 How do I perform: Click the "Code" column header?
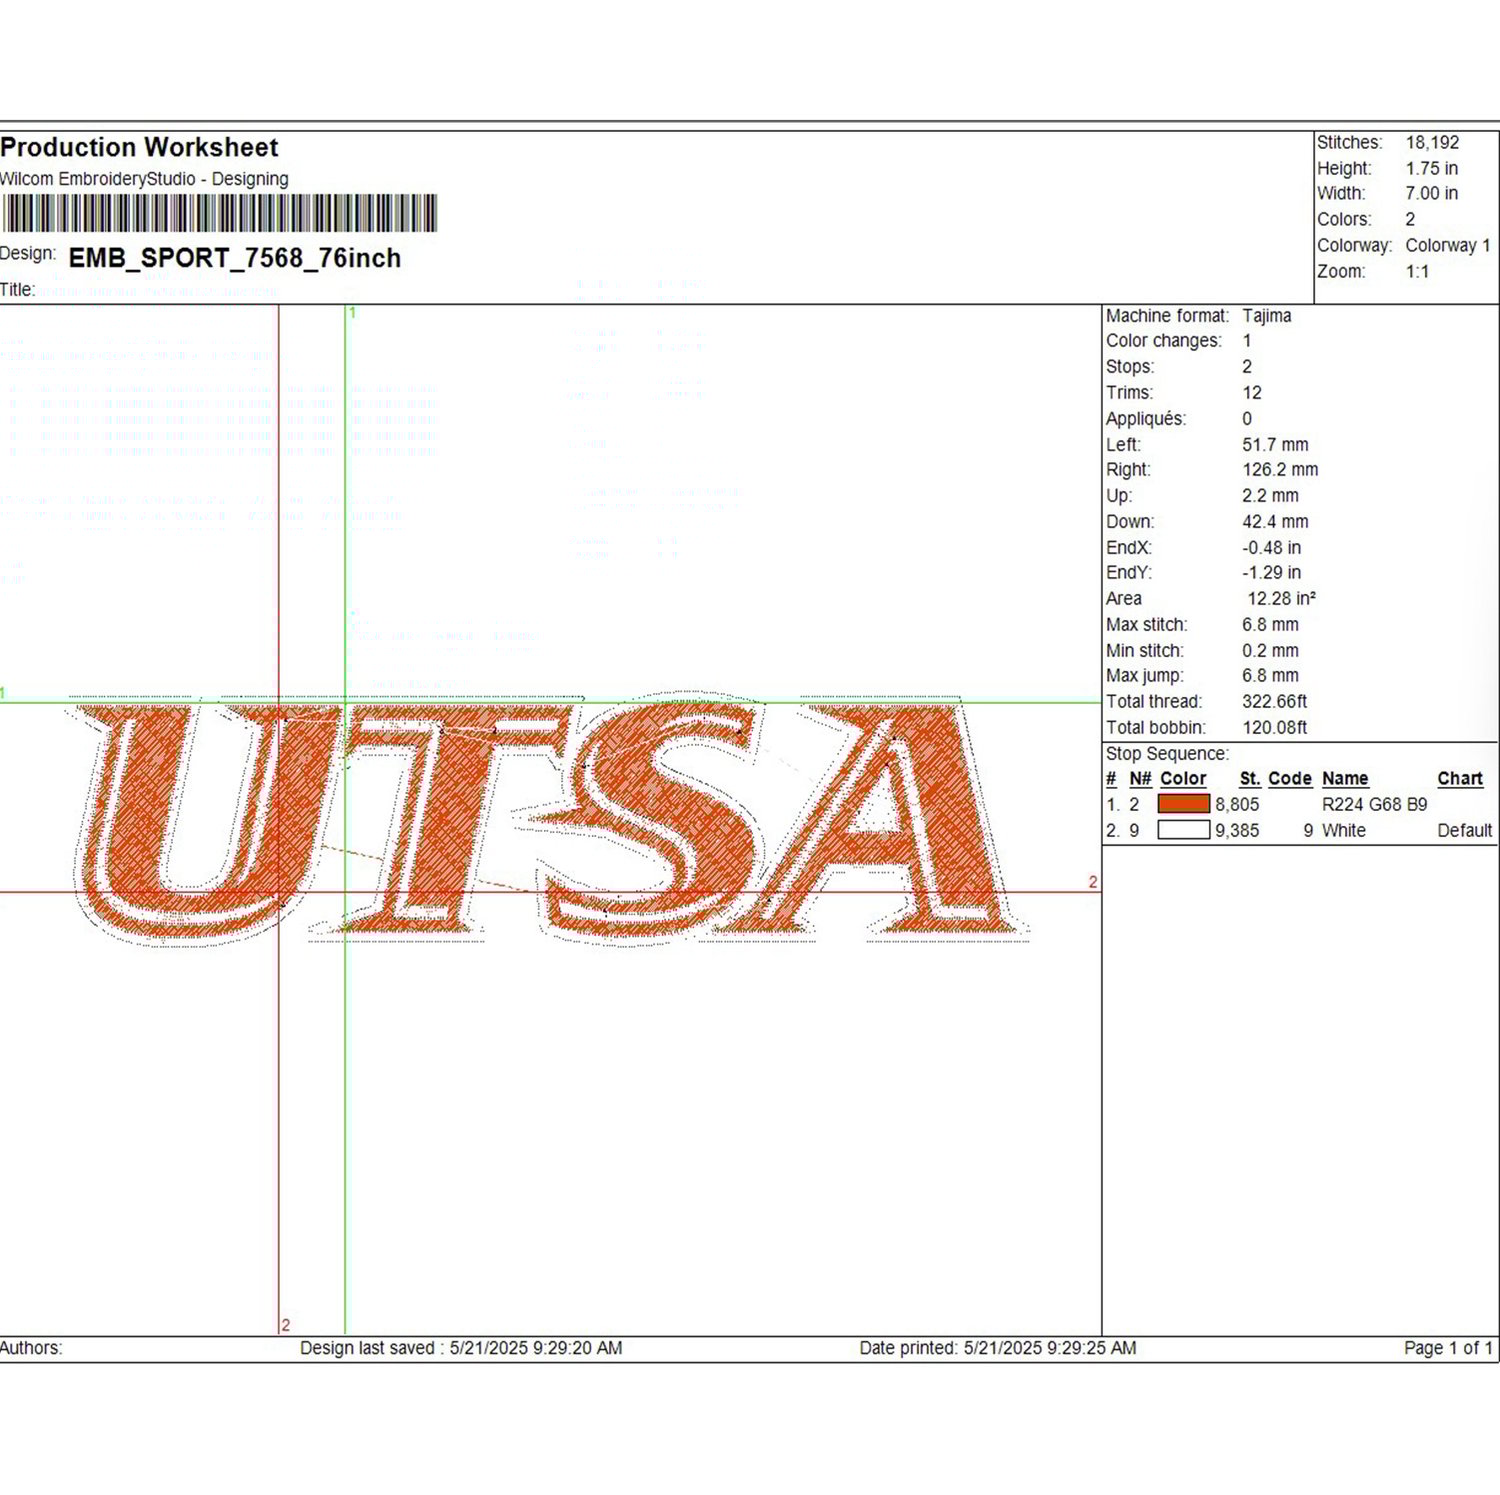pos(1290,779)
